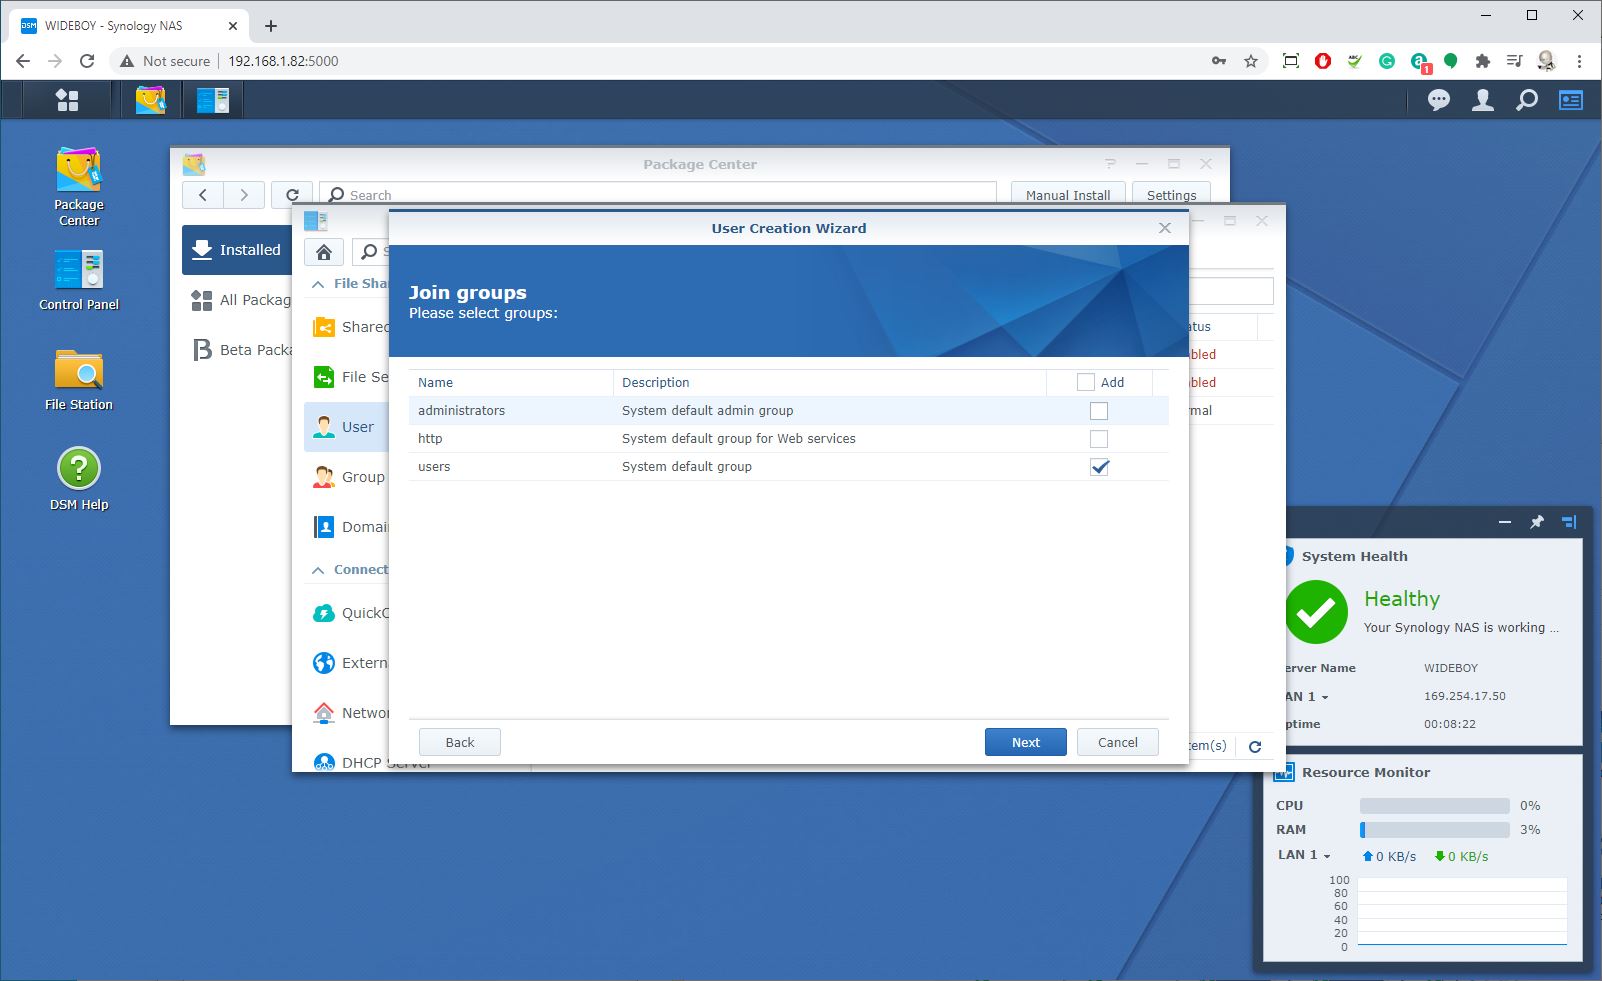Open the DSM Main Menu icon
The height and width of the screenshot is (981, 1602).
tap(67, 100)
